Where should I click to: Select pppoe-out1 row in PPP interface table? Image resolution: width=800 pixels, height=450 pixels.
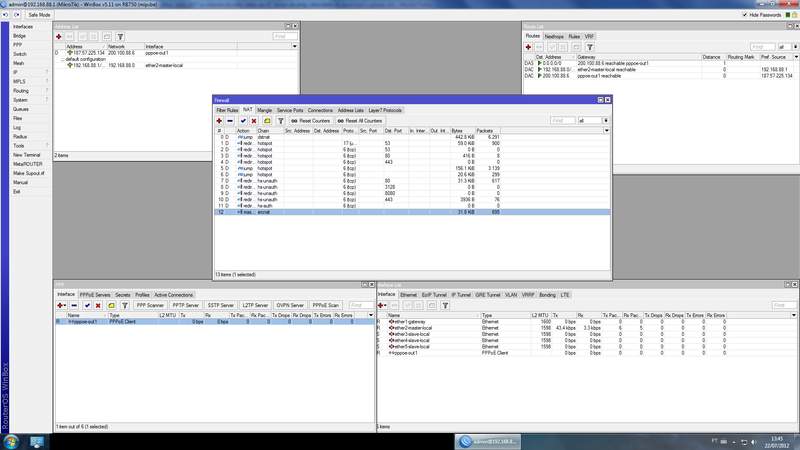coord(214,322)
